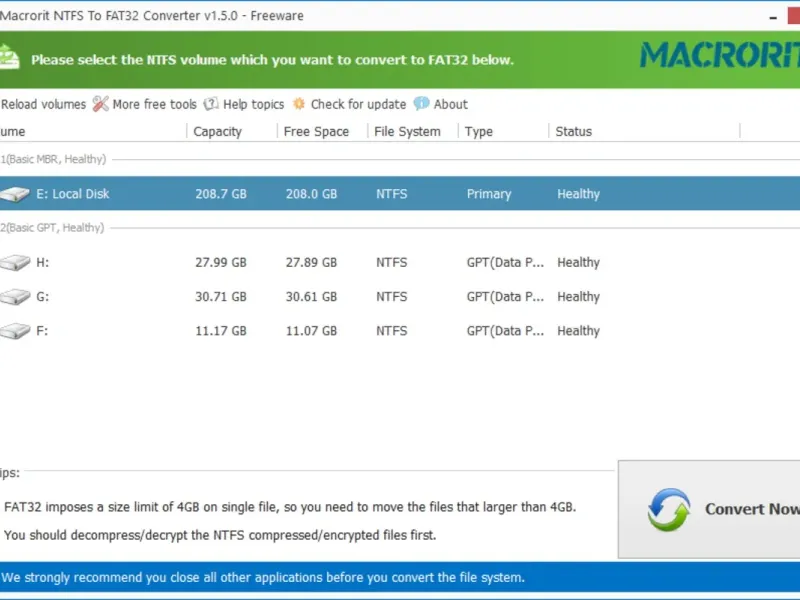This screenshot has height=600, width=800.
Task: Click the FAT32 4GB size limit tip
Action: pyautogui.click(x=290, y=507)
